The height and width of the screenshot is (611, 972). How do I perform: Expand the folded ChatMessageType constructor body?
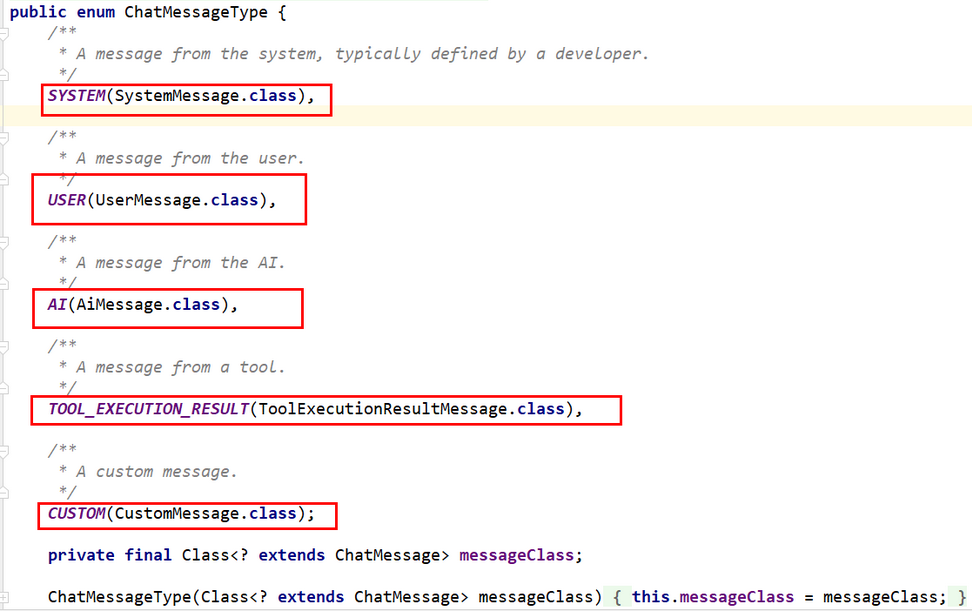pyautogui.click(x=4, y=597)
